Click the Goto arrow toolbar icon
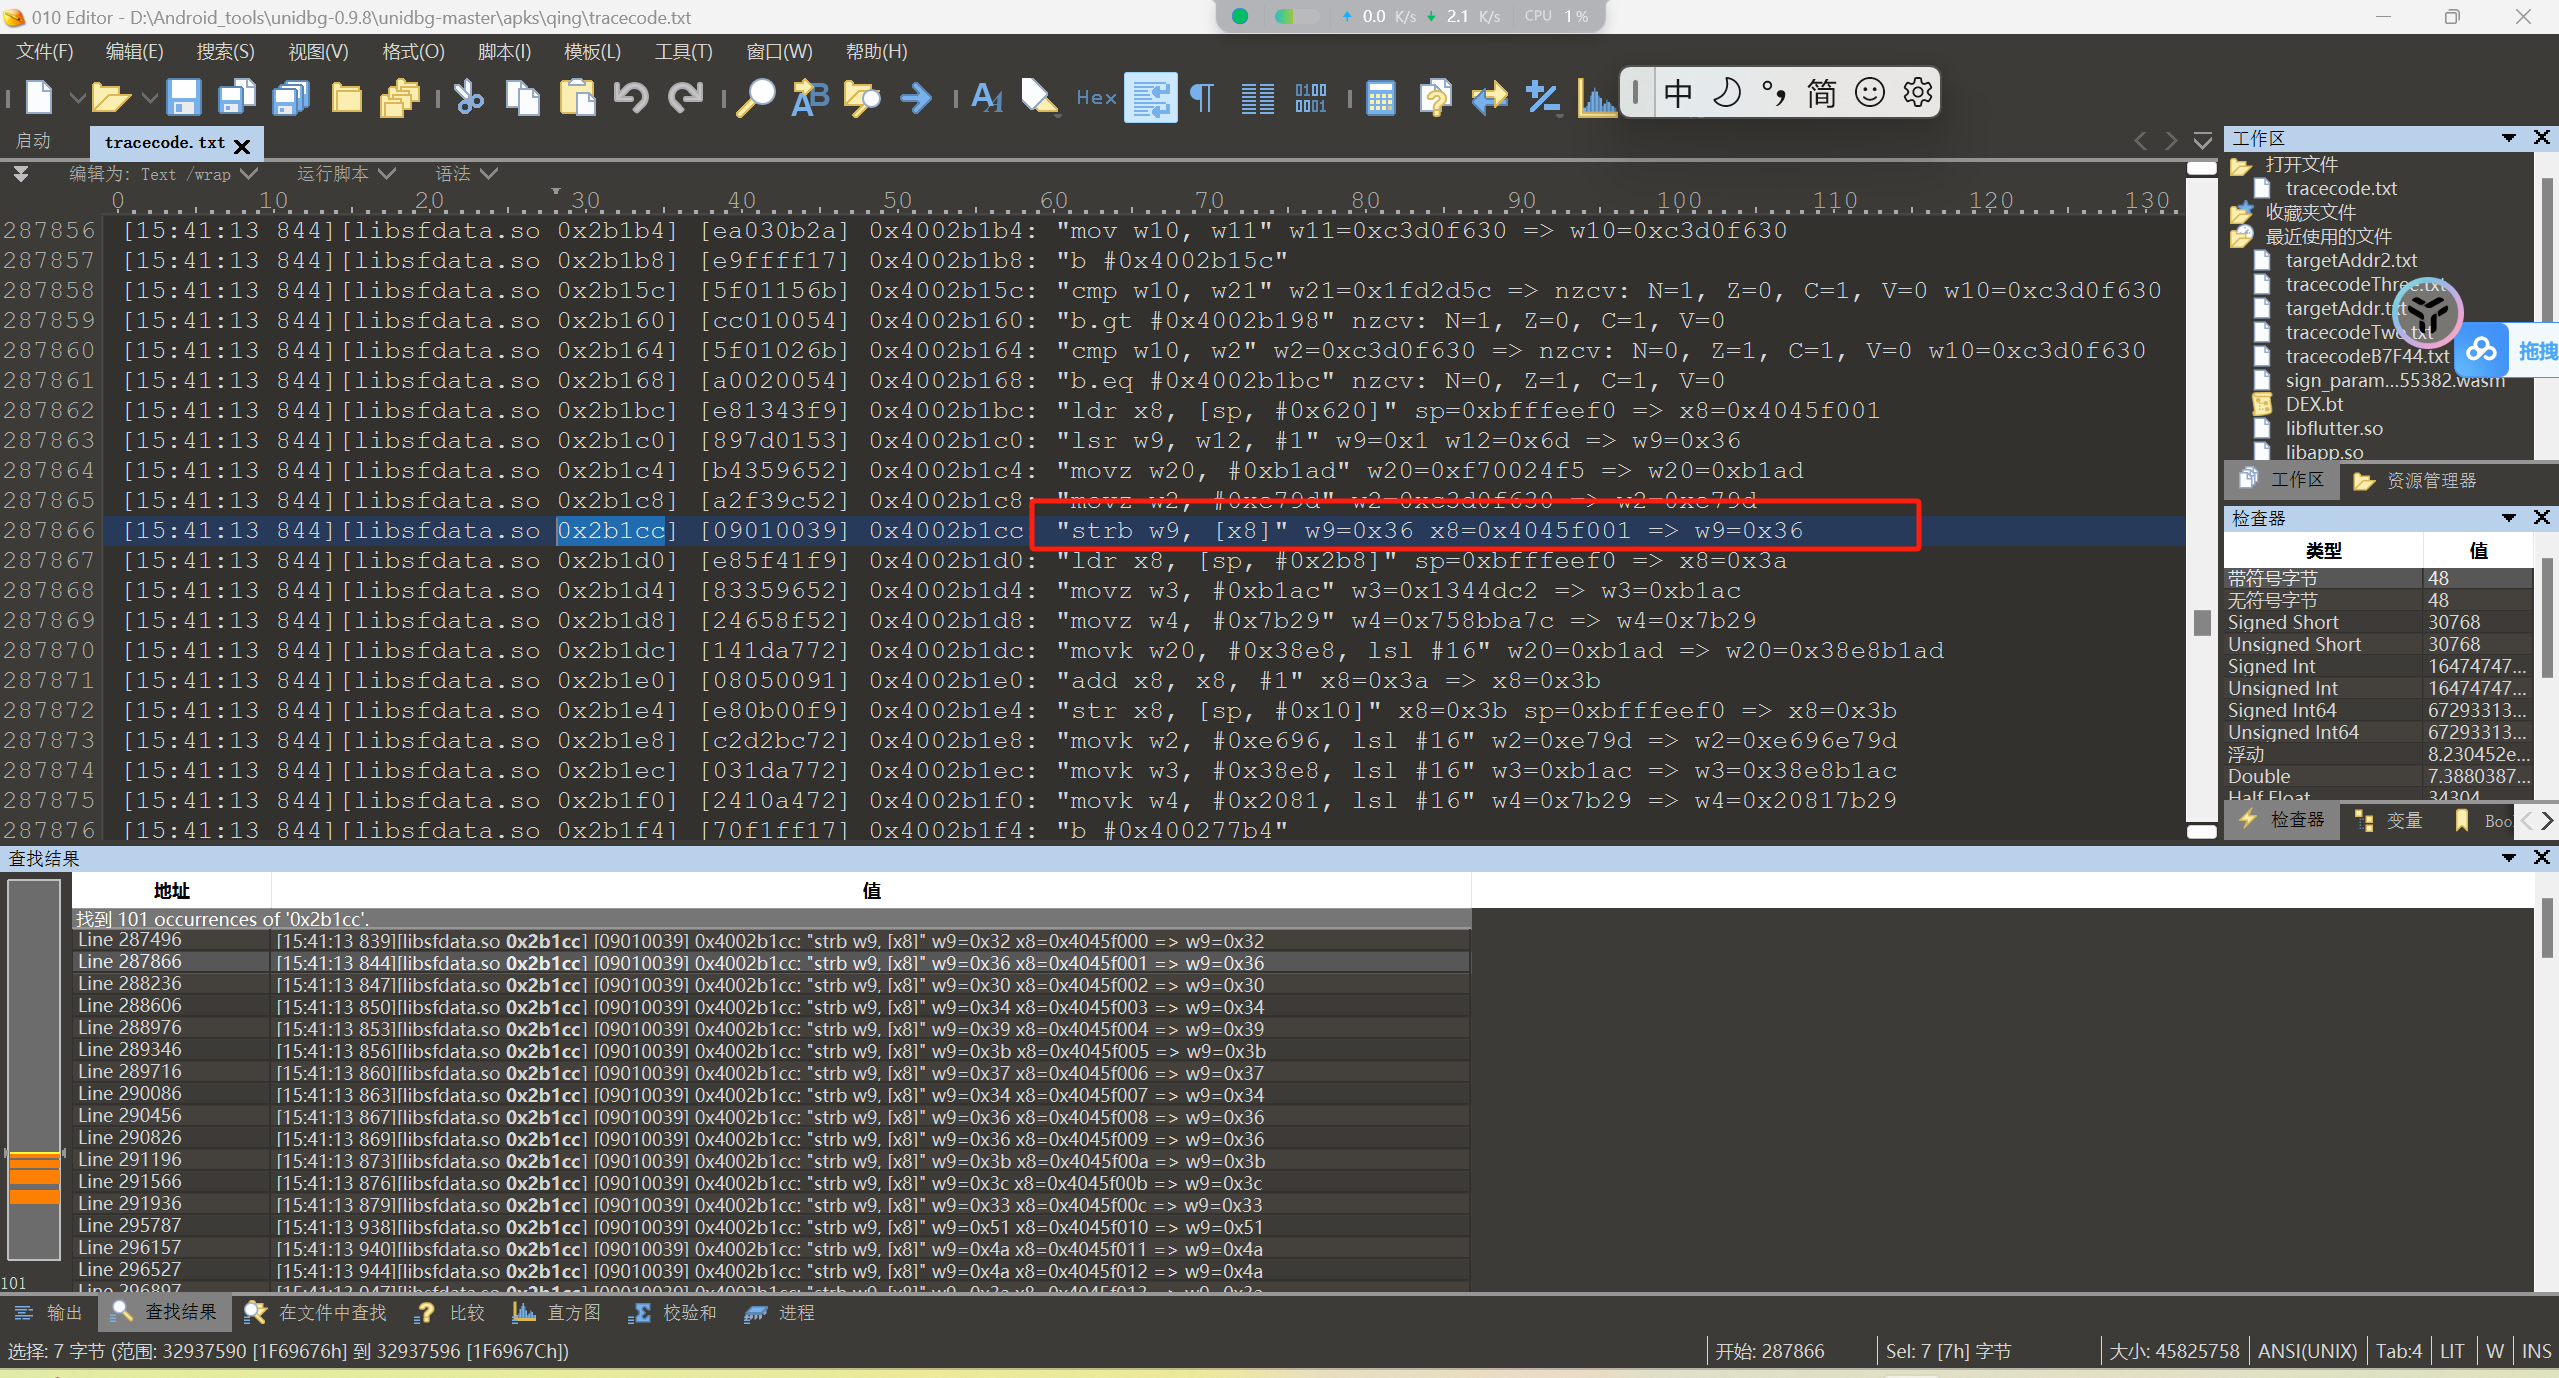2559x1378 pixels. tap(915, 97)
